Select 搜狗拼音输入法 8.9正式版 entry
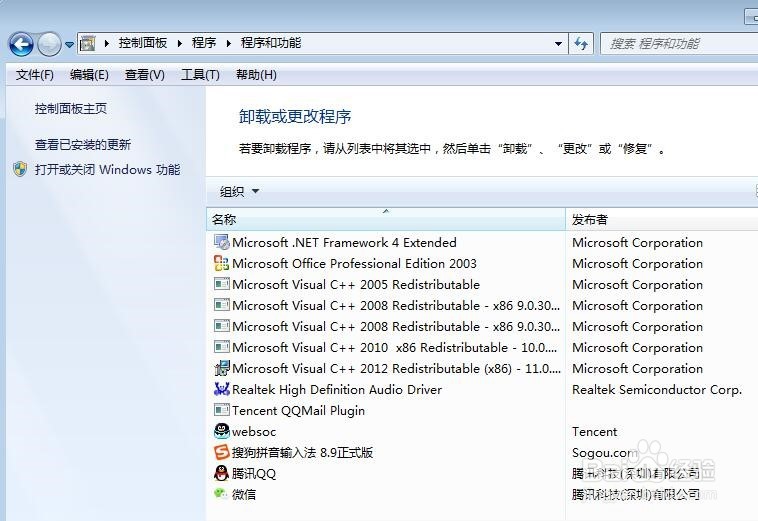The width and height of the screenshot is (758, 521). [303, 452]
